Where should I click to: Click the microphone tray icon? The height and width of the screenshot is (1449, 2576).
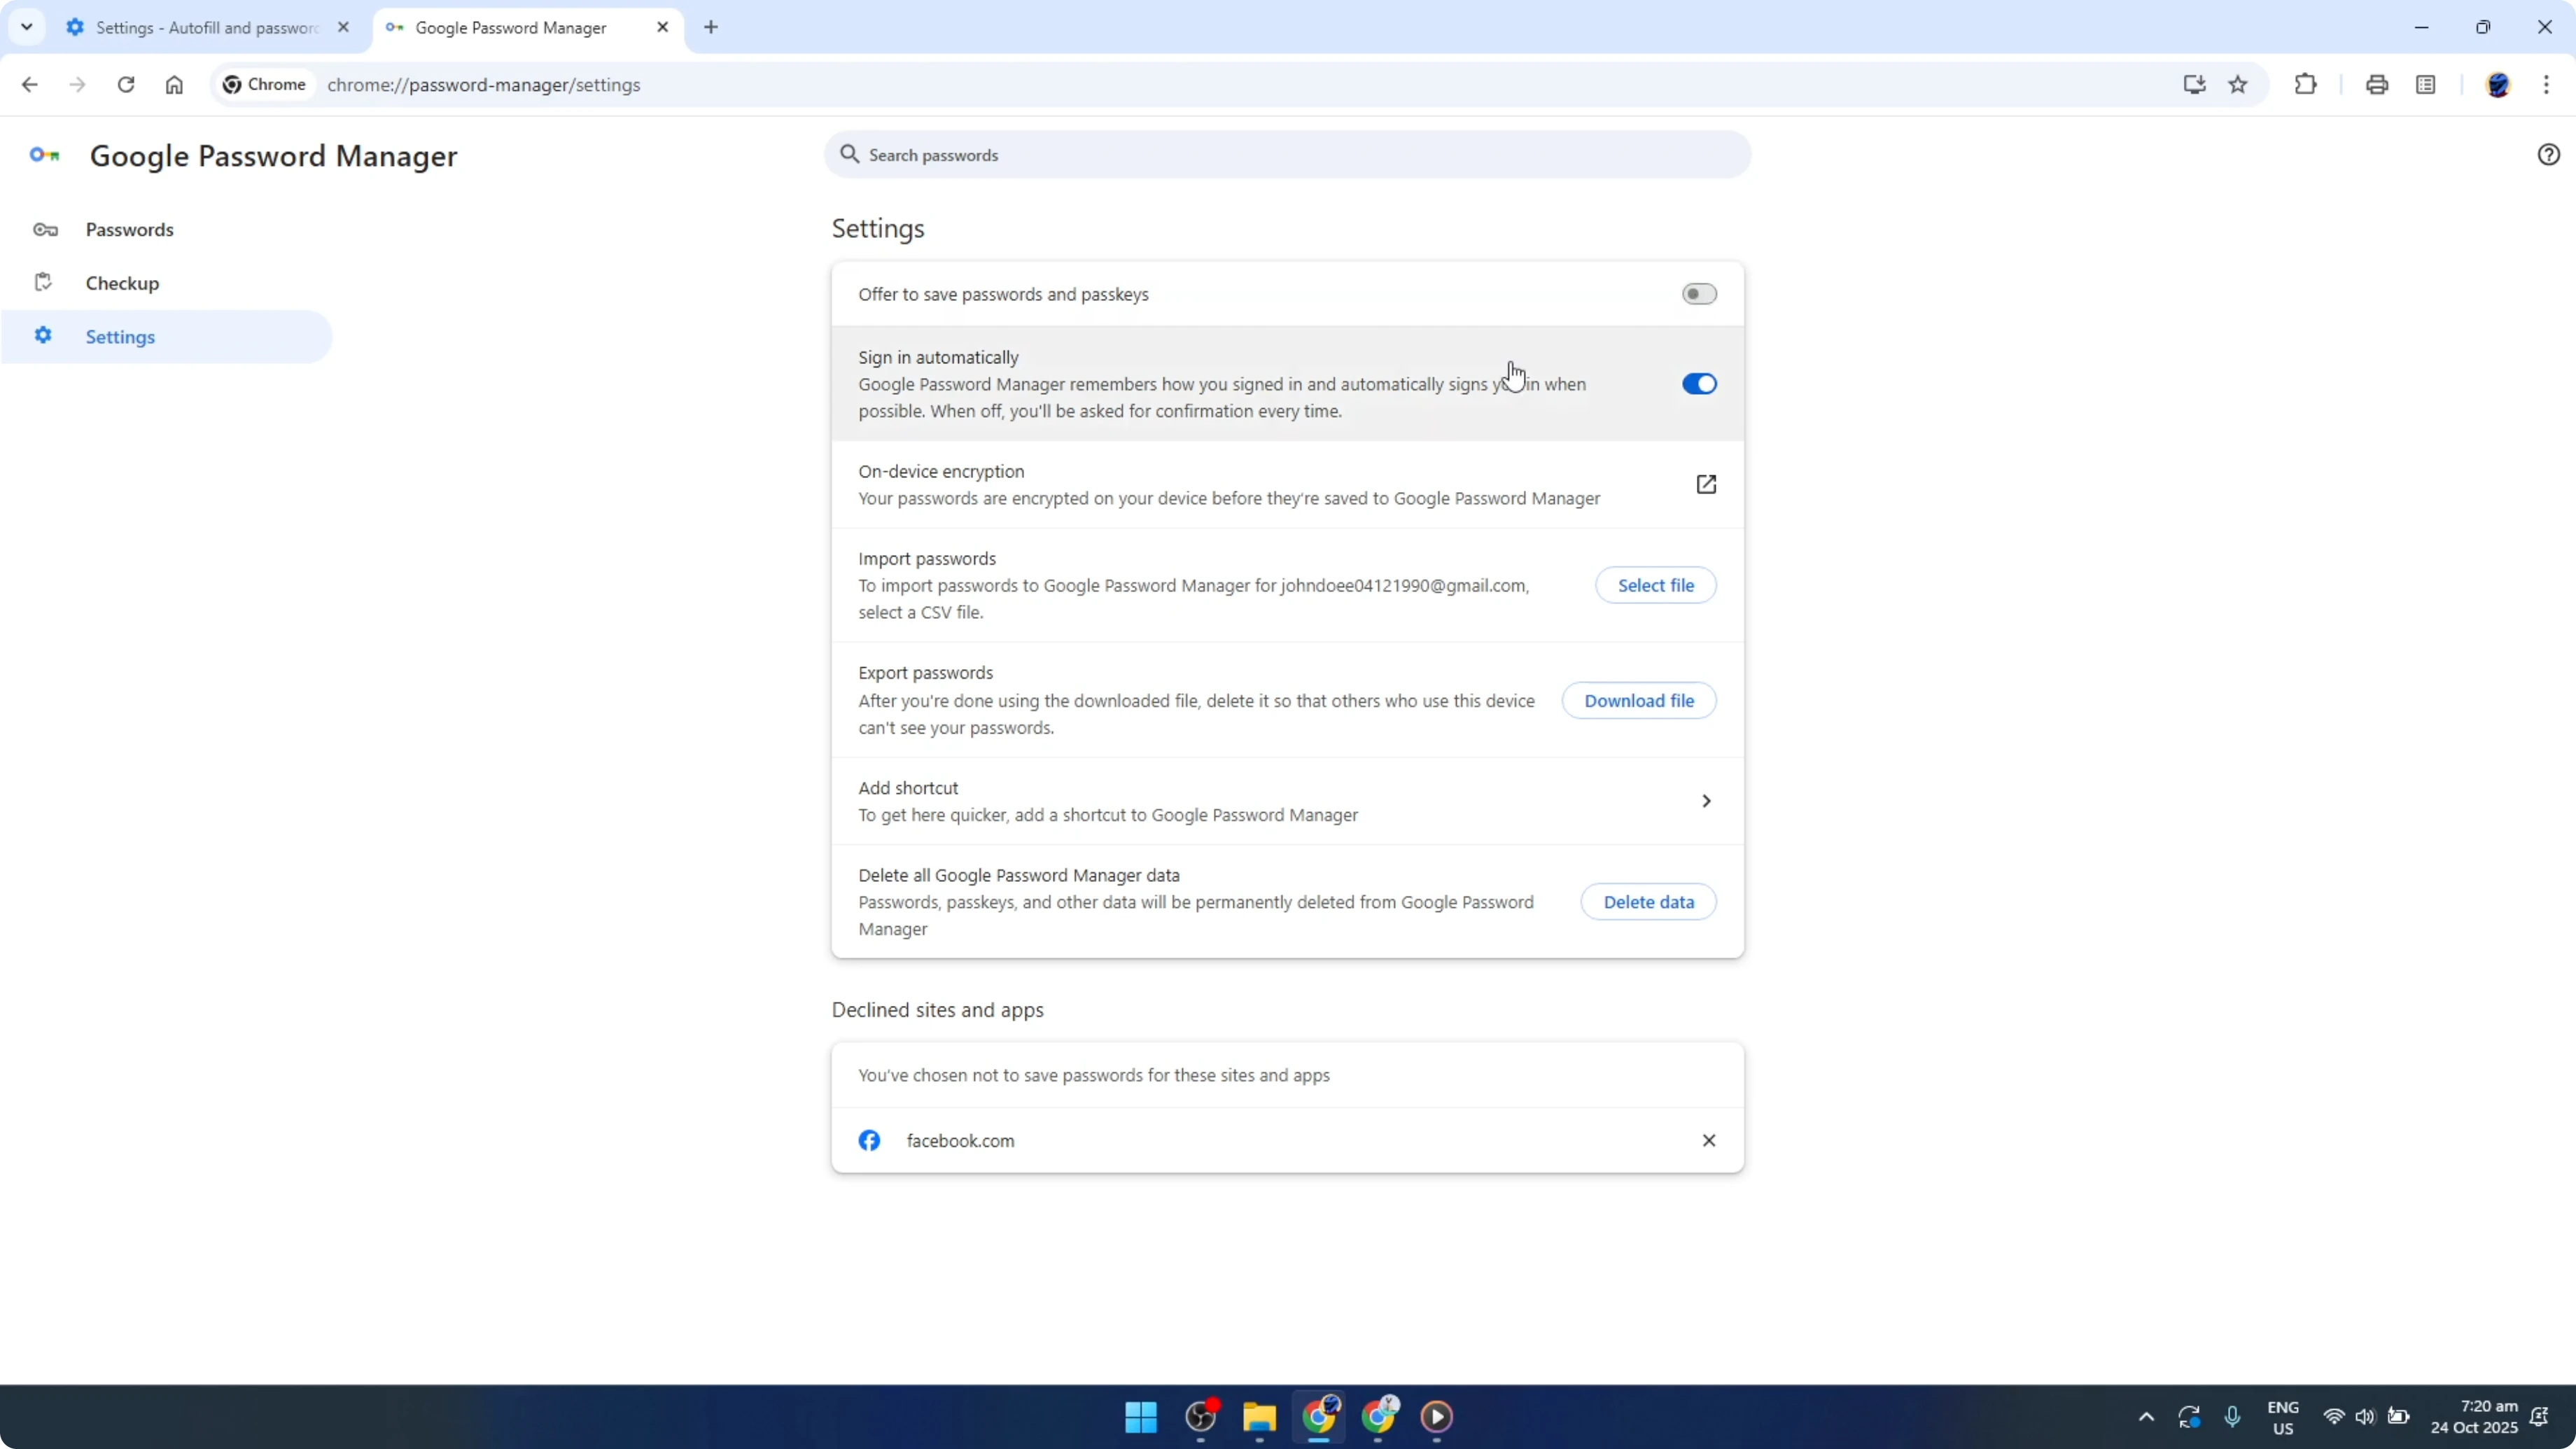[2232, 1416]
